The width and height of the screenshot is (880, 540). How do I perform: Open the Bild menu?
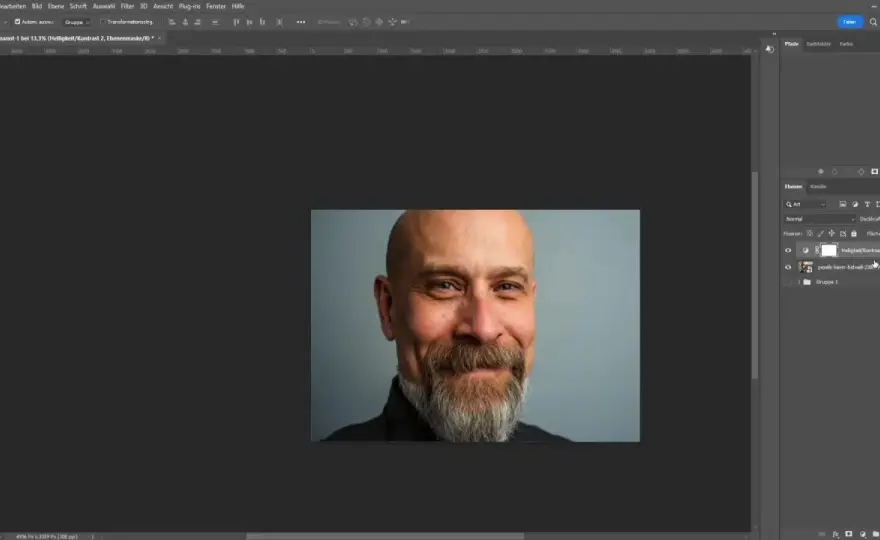(x=36, y=6)
